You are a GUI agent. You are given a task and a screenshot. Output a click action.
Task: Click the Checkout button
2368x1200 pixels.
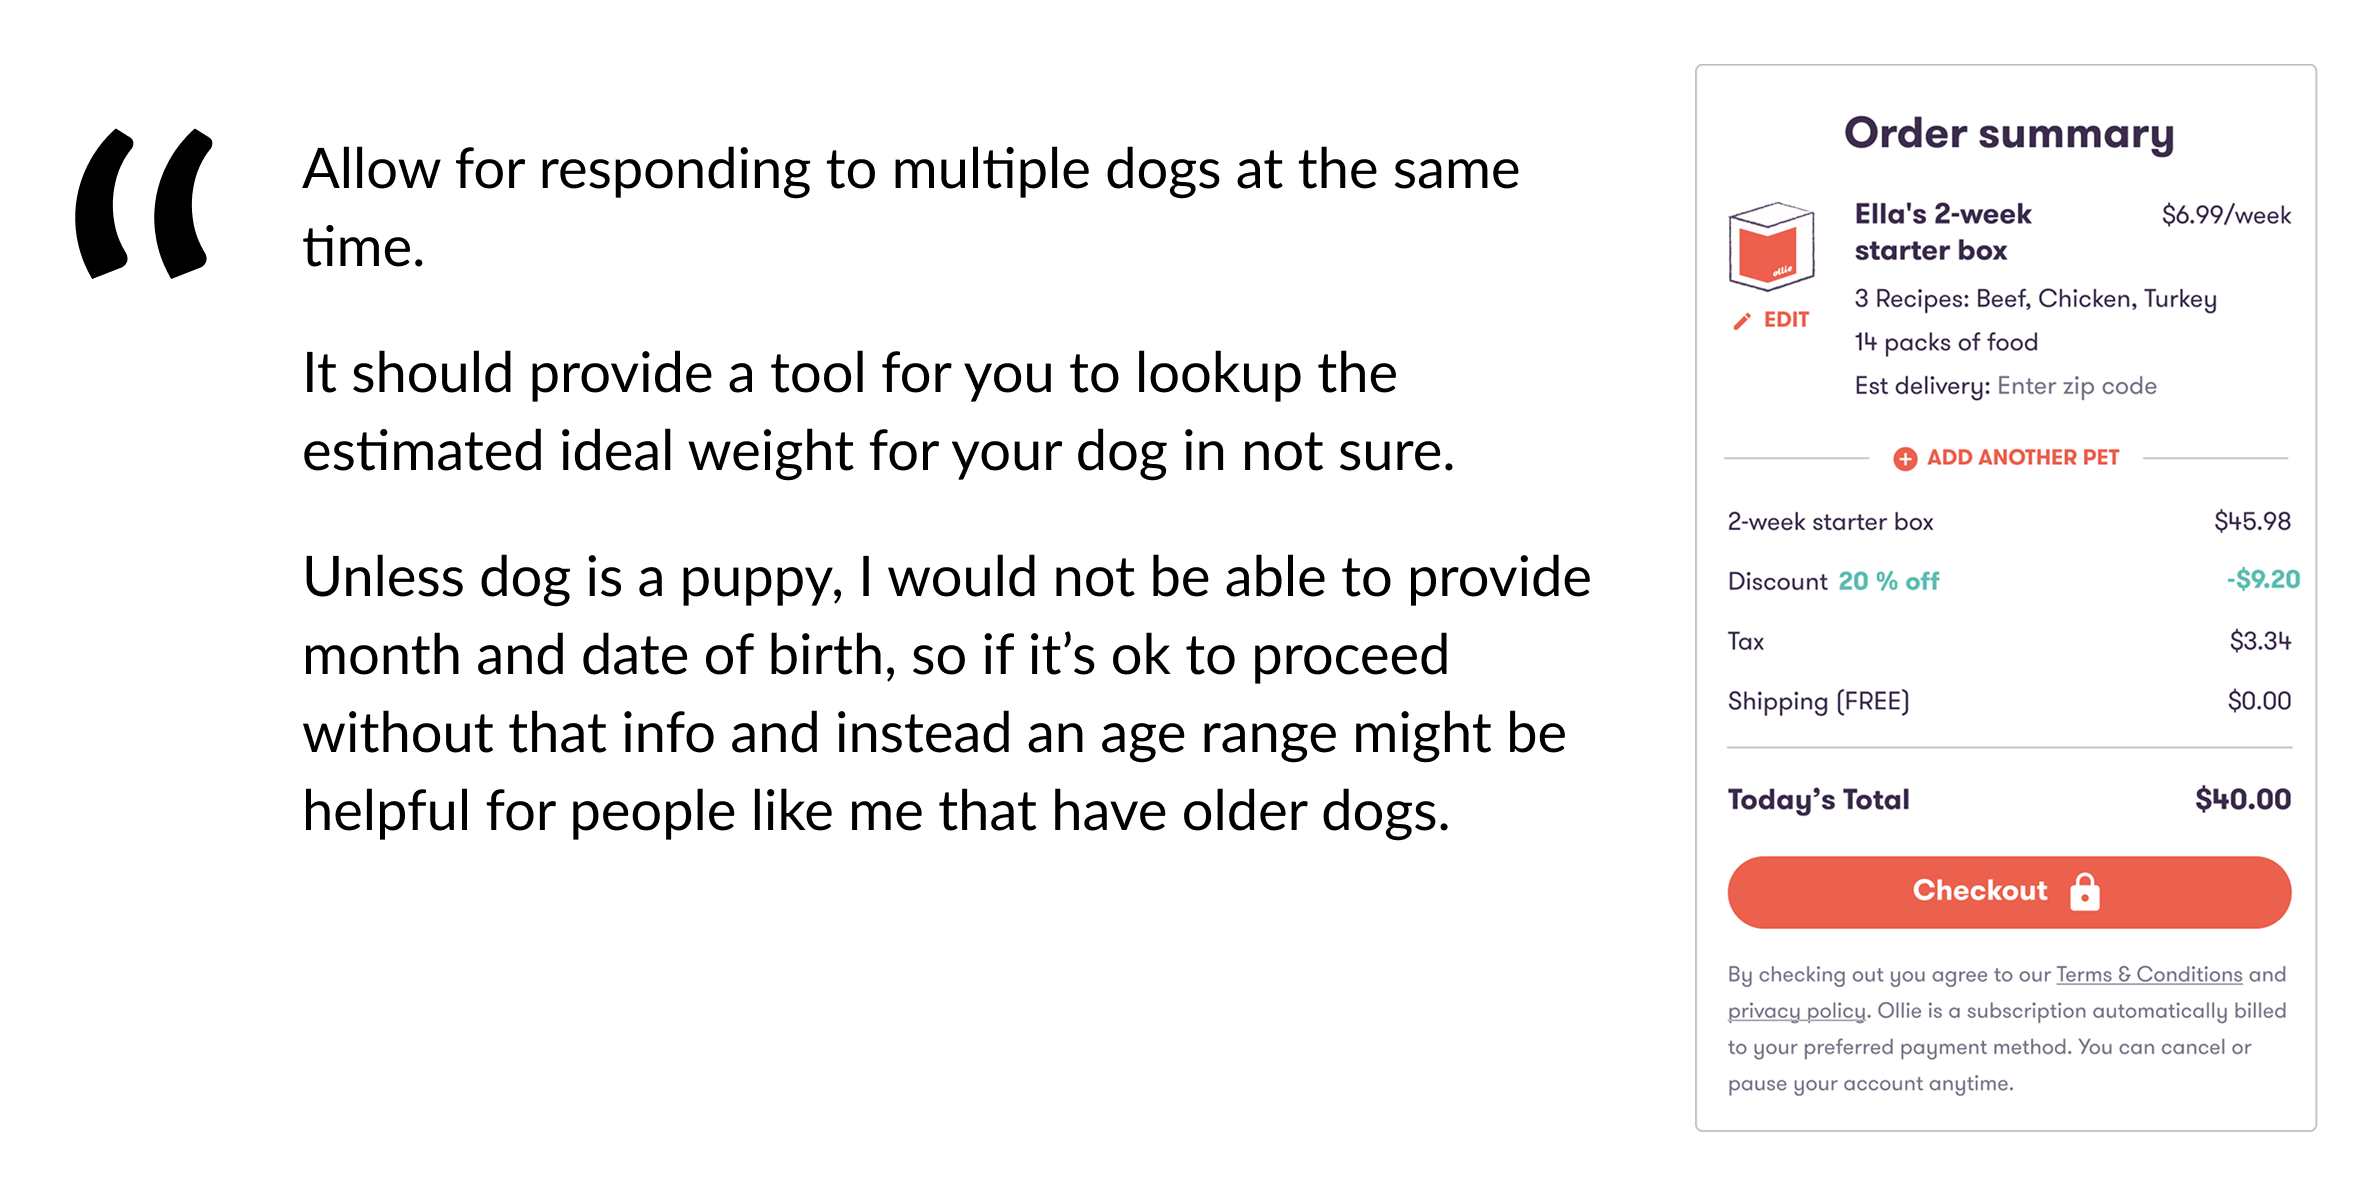point(2009,891)
